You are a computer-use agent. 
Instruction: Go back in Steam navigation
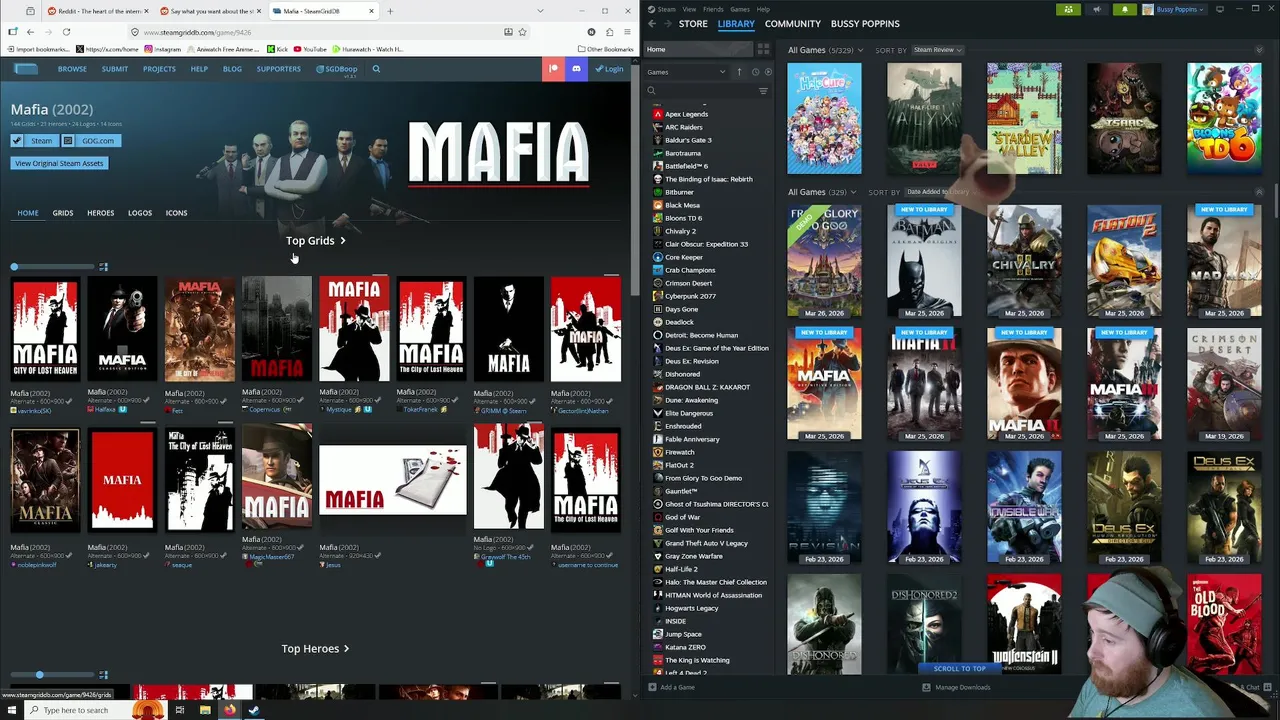(652, 24)
